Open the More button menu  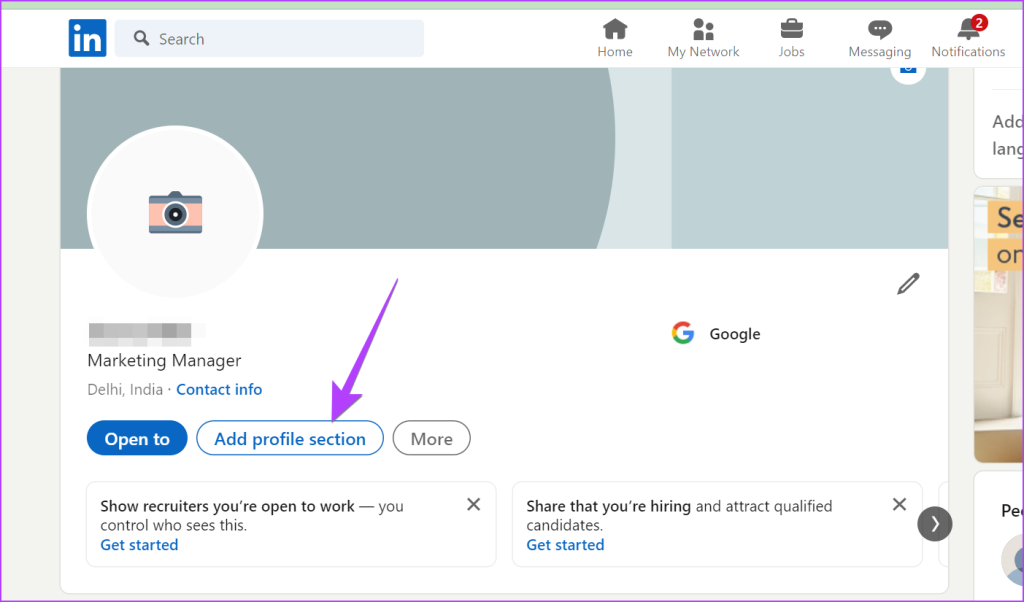pos(431,438)
